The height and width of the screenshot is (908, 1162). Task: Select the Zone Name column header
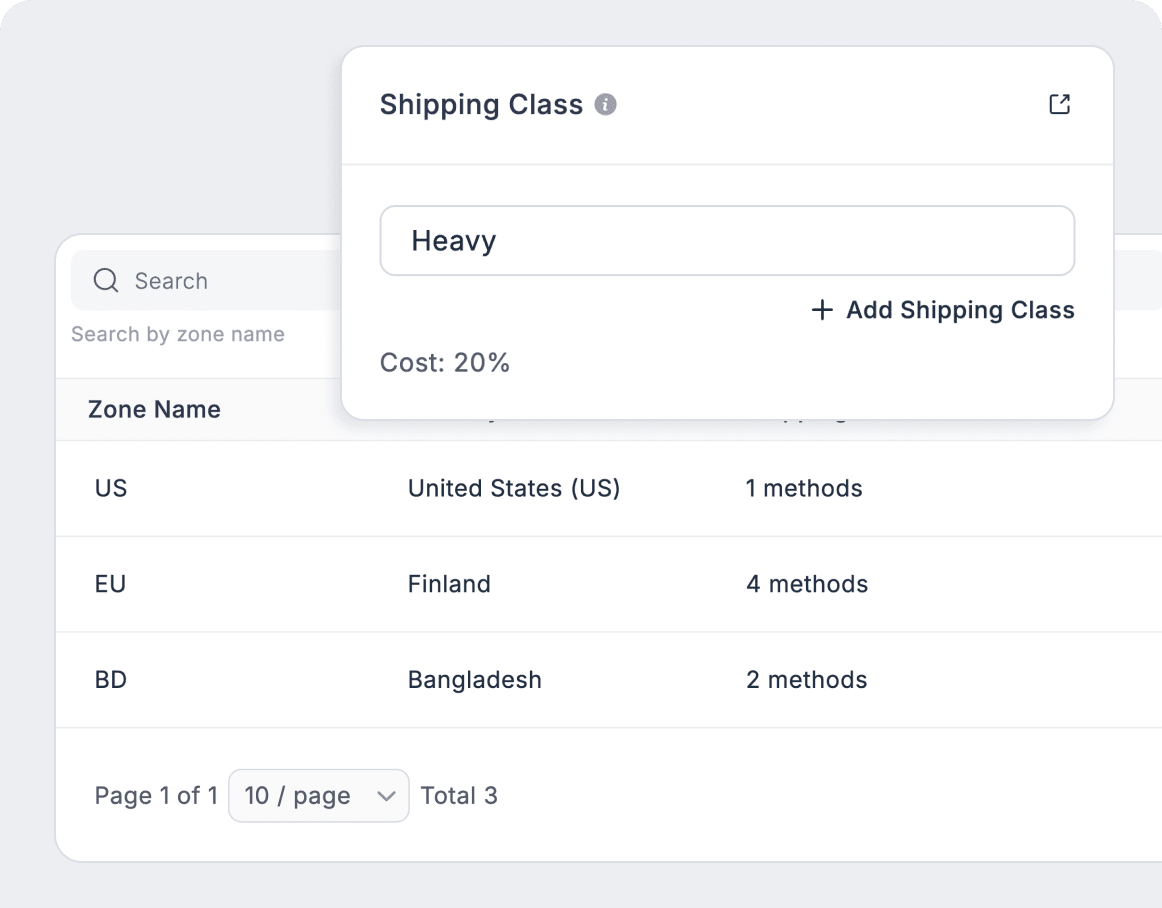154,409
